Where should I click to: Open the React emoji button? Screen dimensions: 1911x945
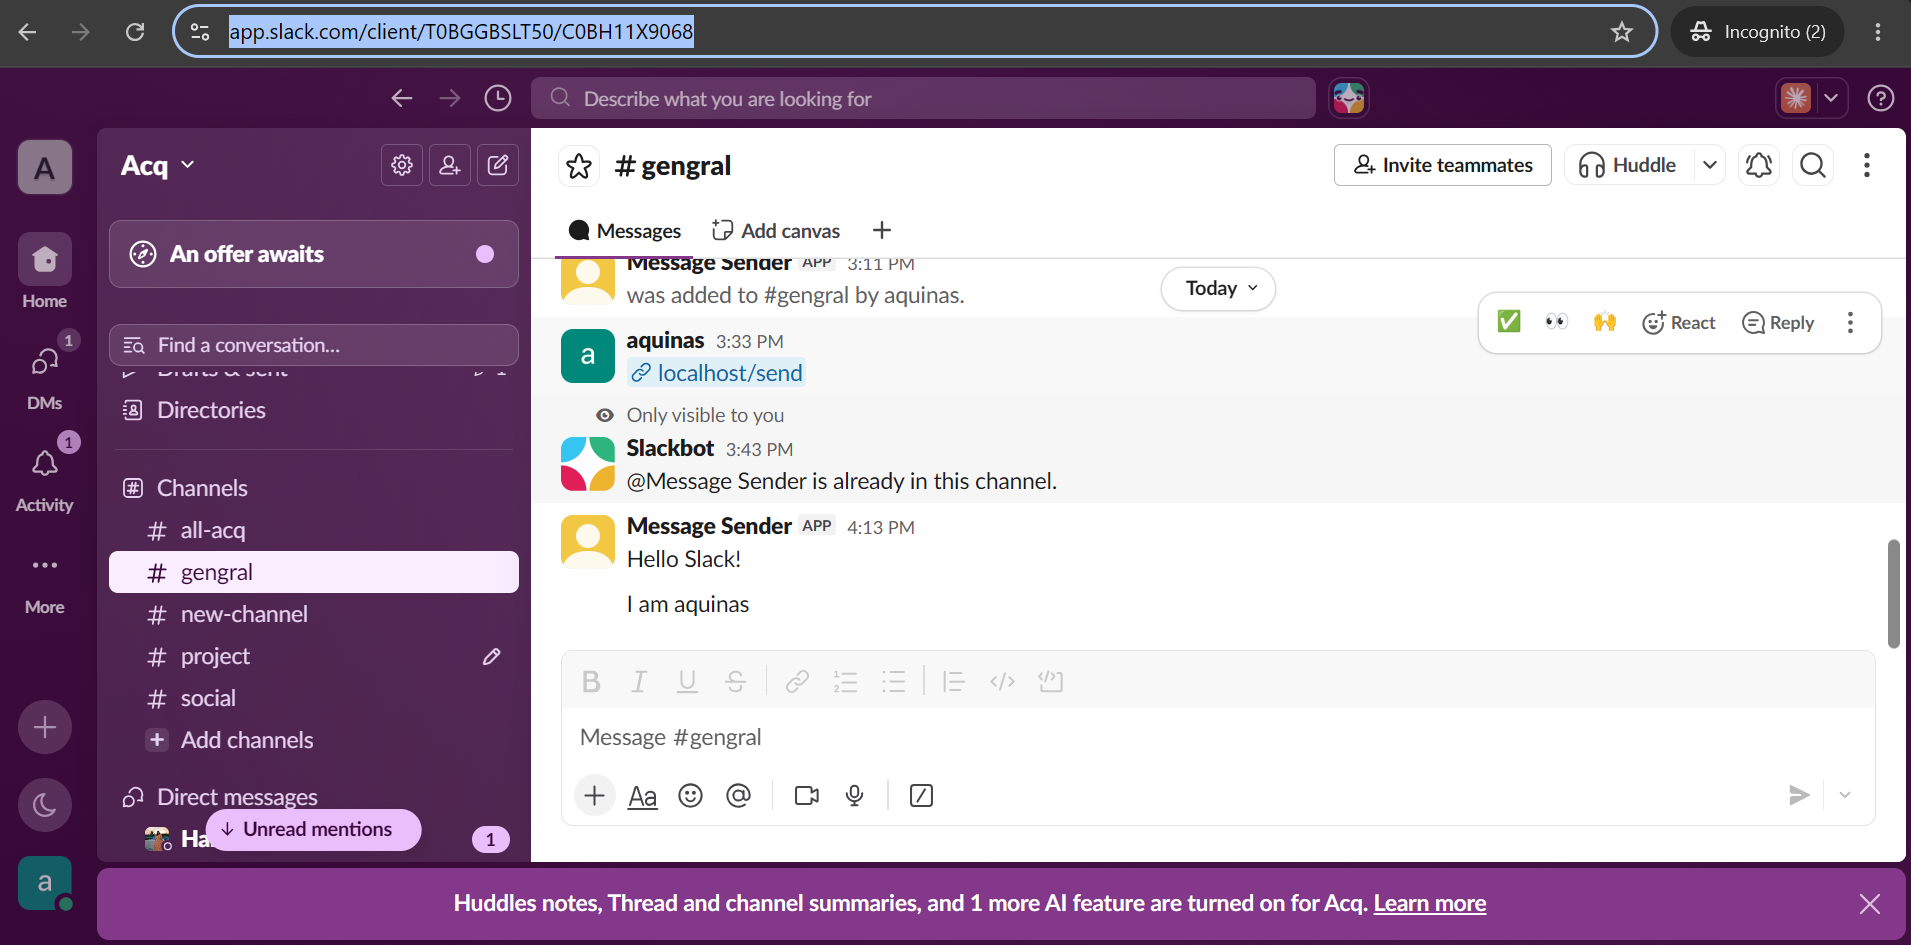point(1679,322)
